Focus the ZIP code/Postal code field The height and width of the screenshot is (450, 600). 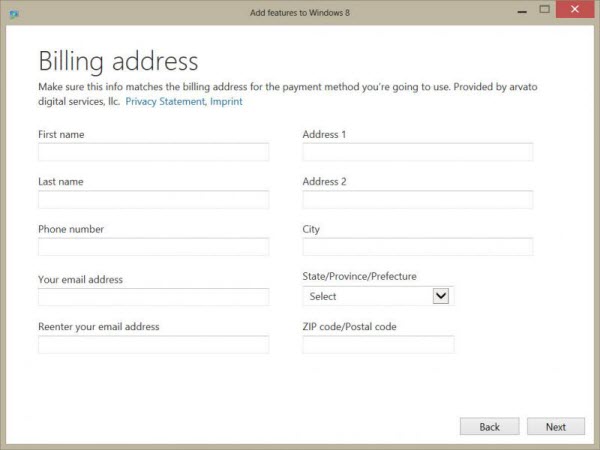(378, 344)
